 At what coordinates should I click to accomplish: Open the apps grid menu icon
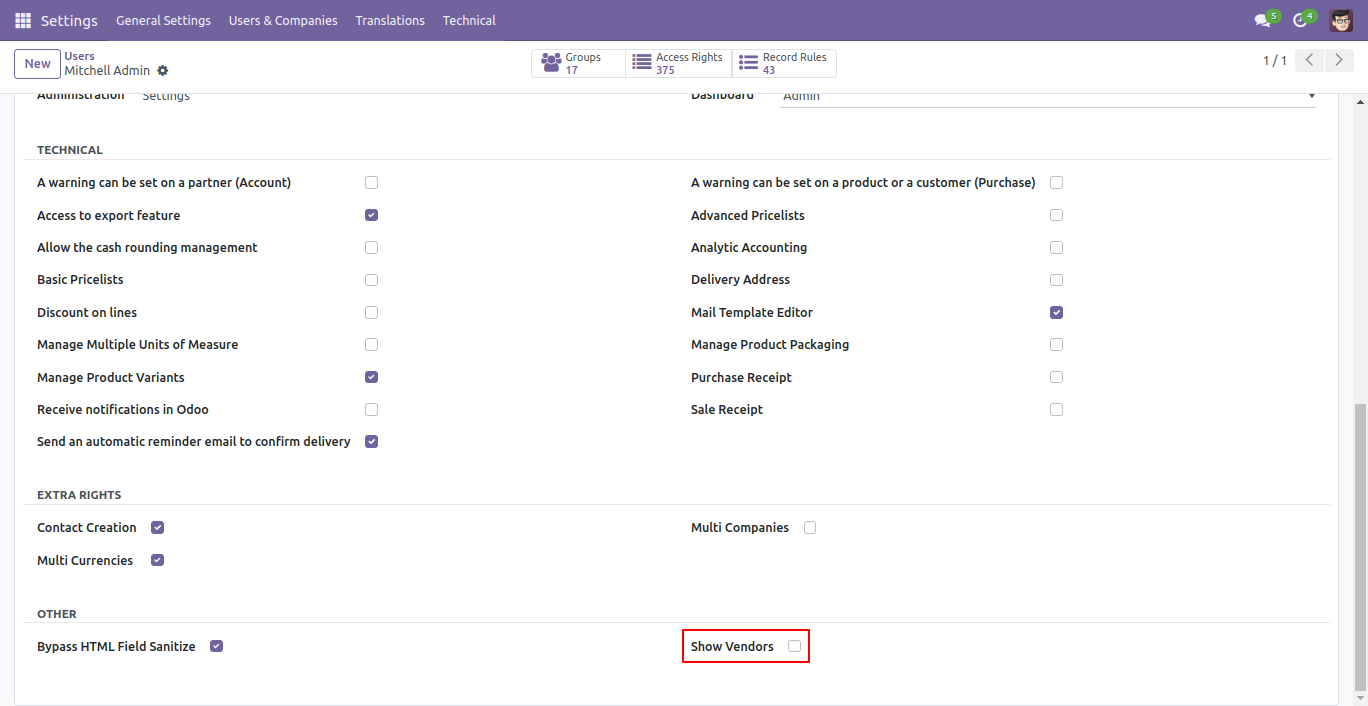click(x=23, y=20)
